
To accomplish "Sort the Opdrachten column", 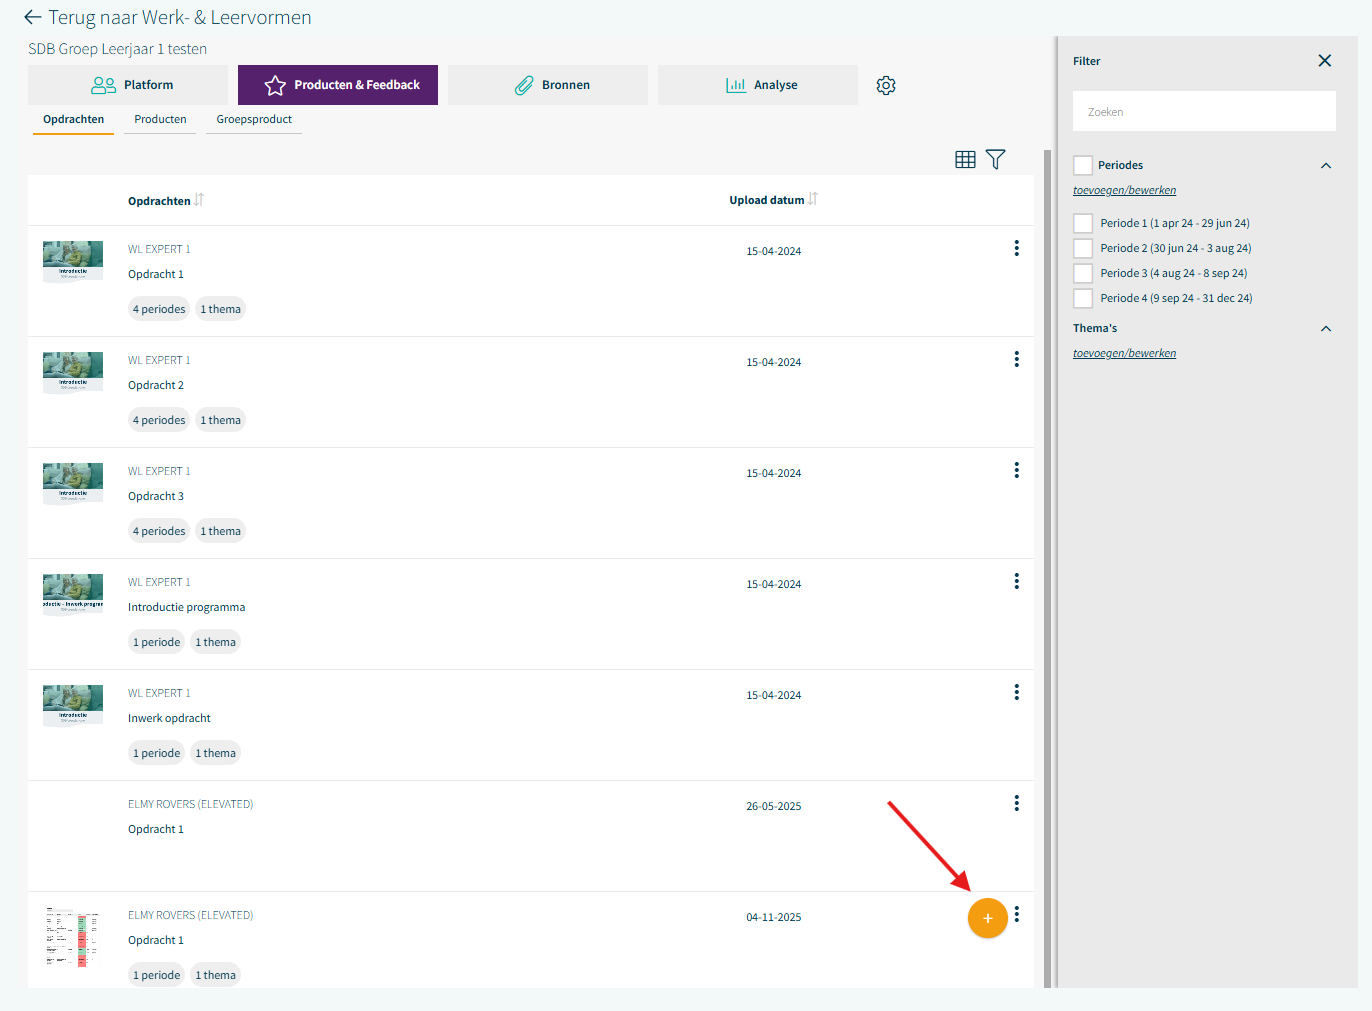I will 199,200.
